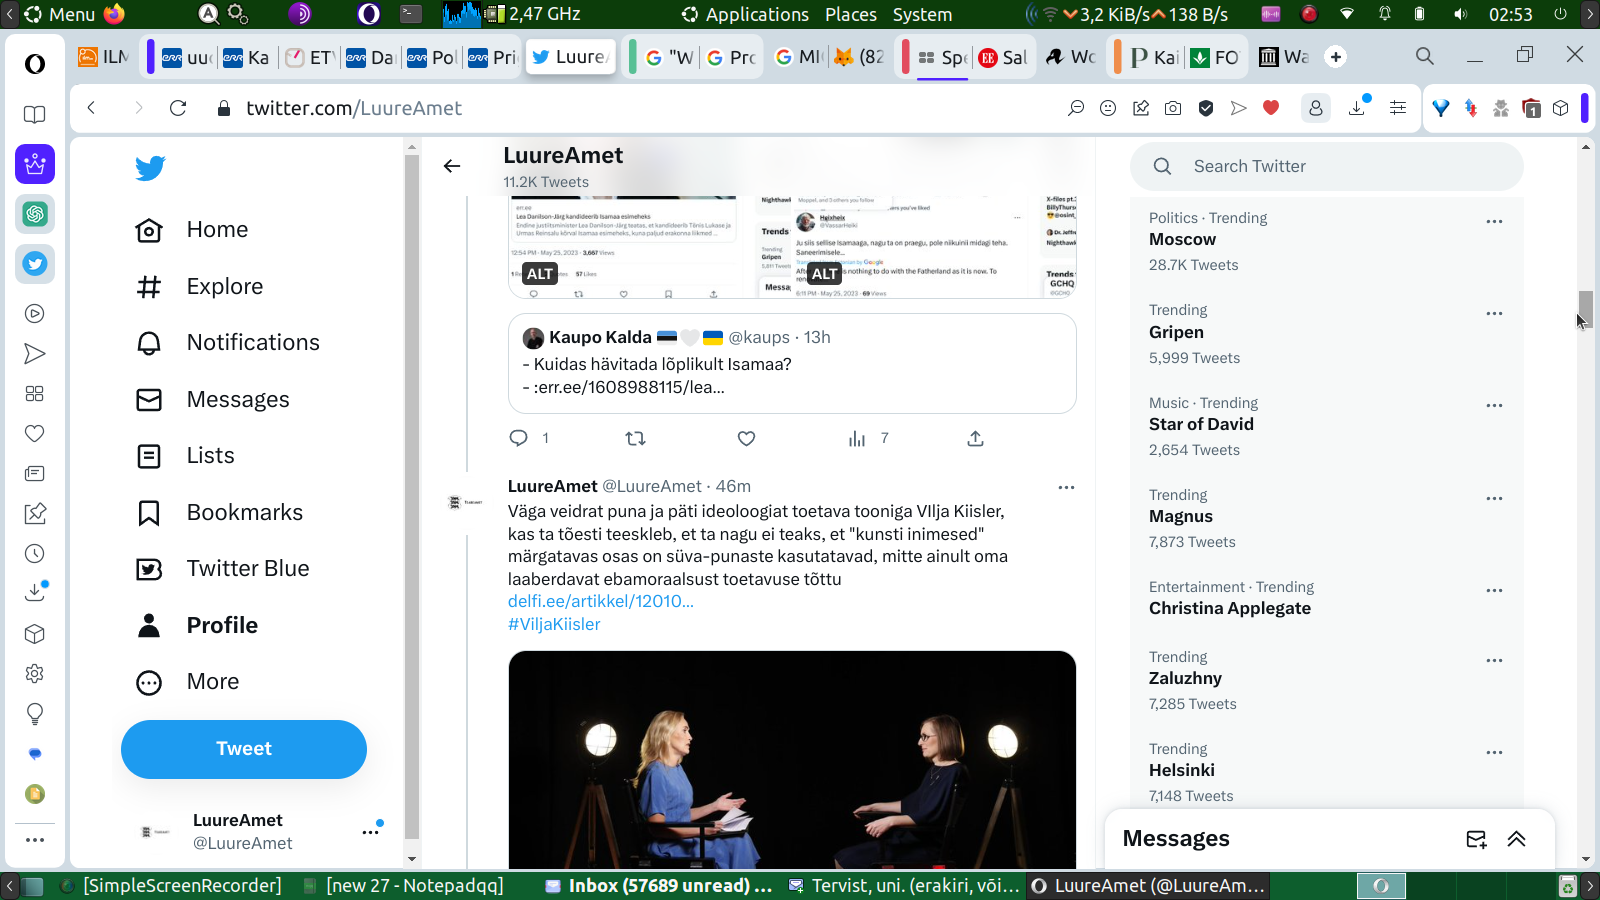Open Twitter panel in the Opera sidebar
1600x900 pixels.
click(x=35, y=264)
